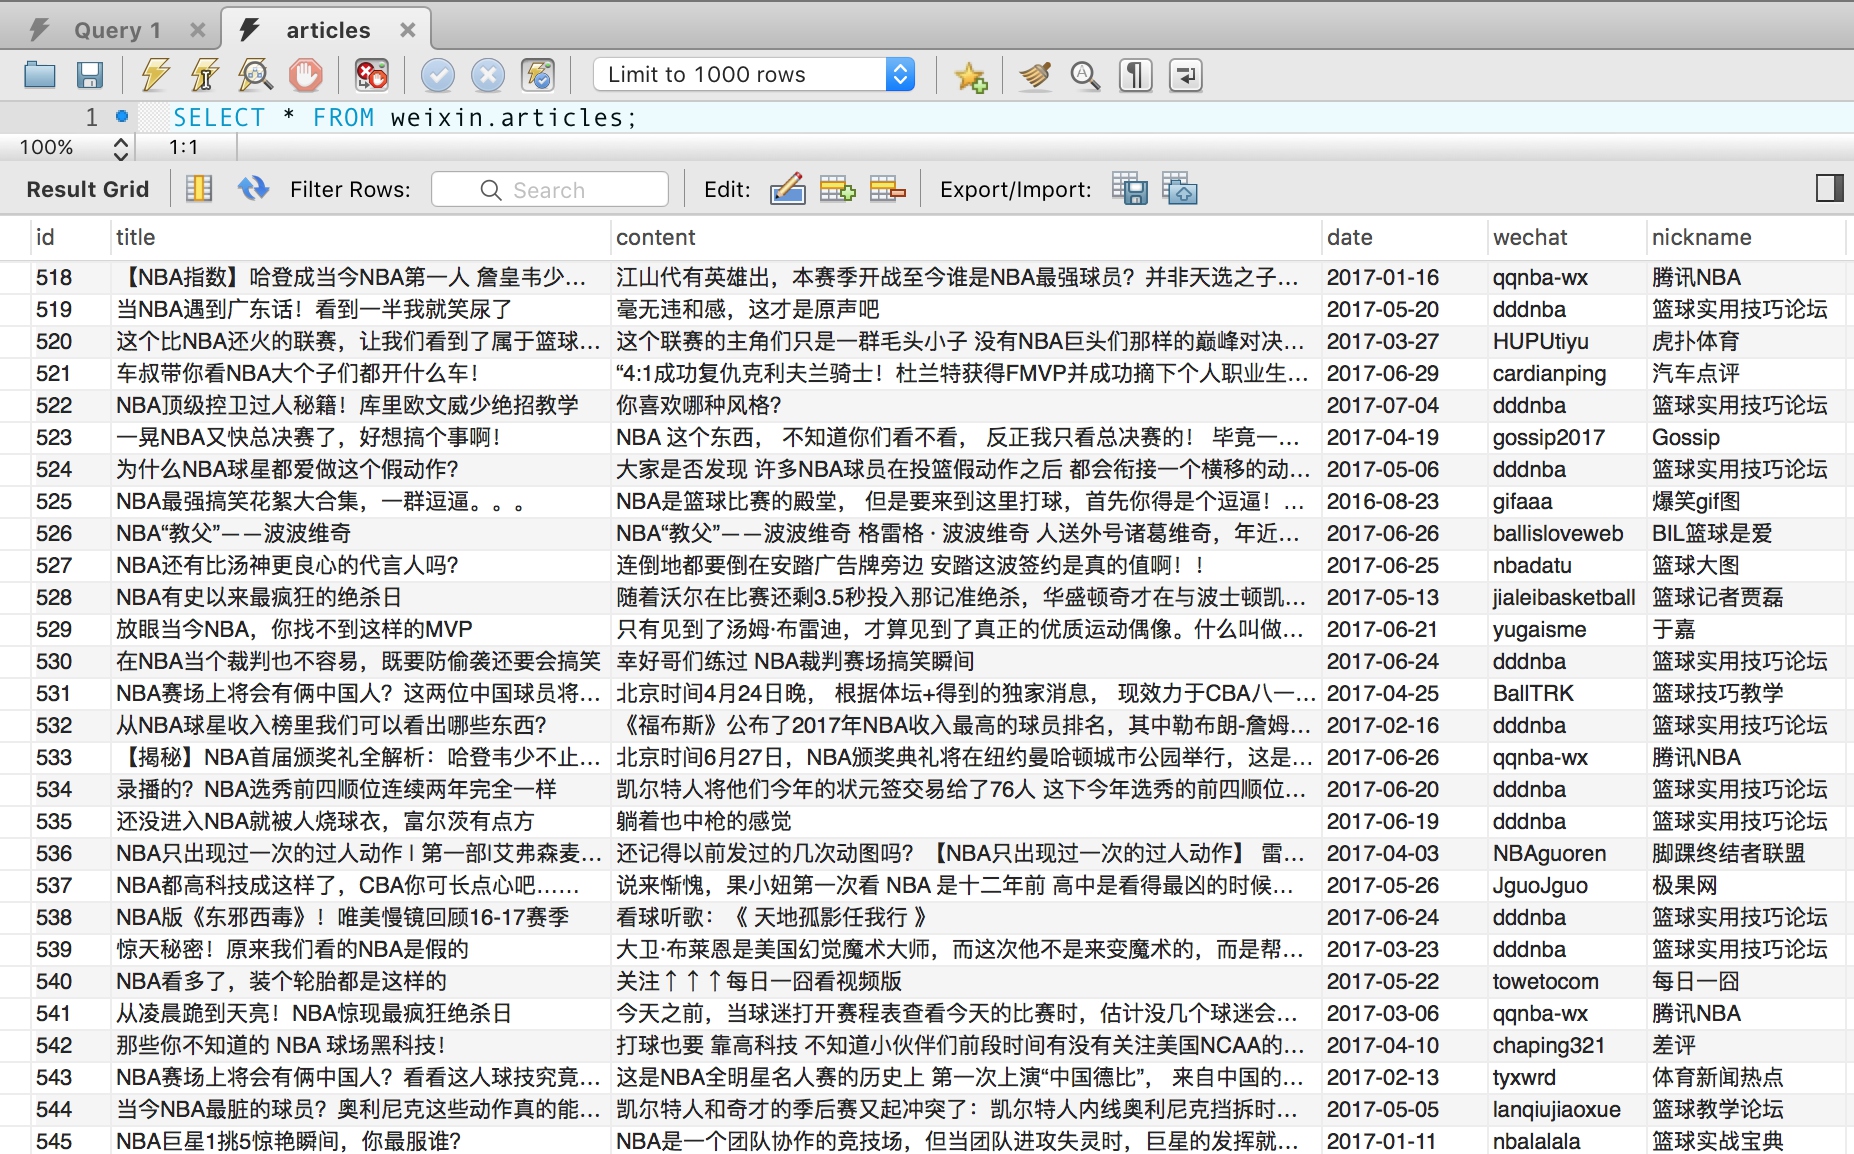Click the SQL line with SELECT * FROM weixin.articles

coord(405,117)
